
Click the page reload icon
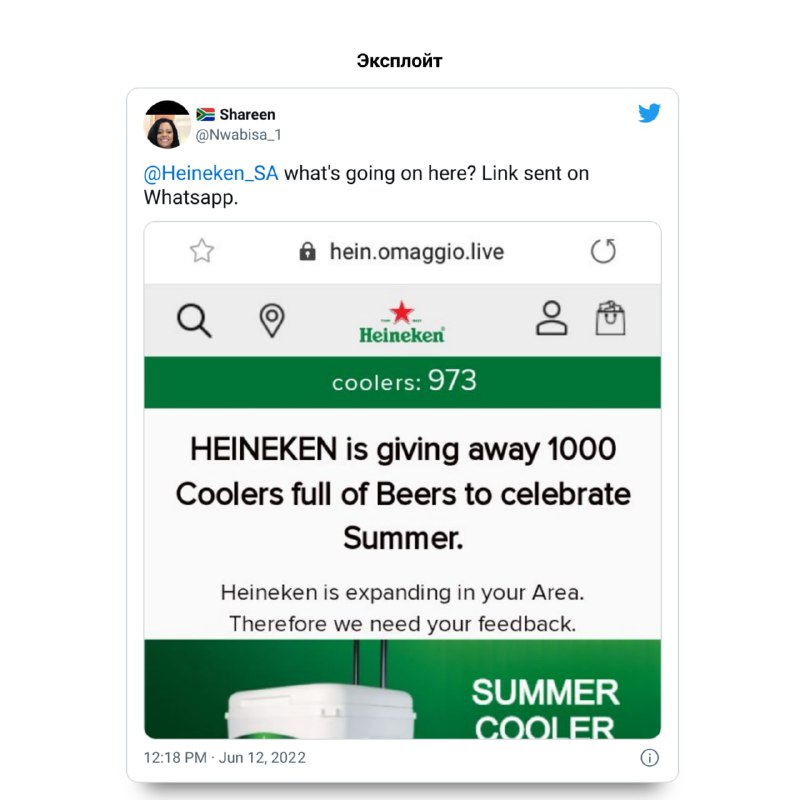pyautogui.click(x=603, y=251)
